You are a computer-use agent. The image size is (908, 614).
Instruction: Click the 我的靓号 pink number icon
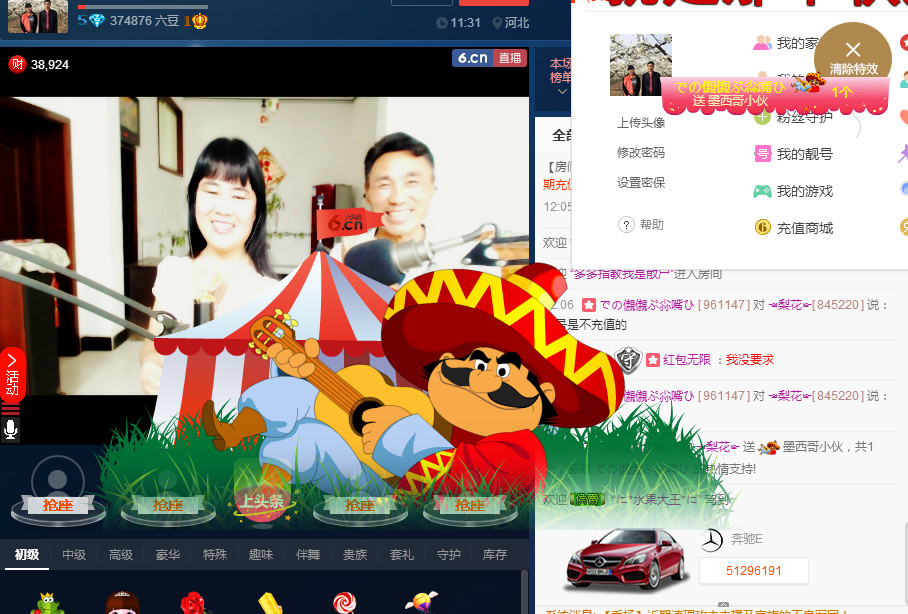tap(763, 154)
